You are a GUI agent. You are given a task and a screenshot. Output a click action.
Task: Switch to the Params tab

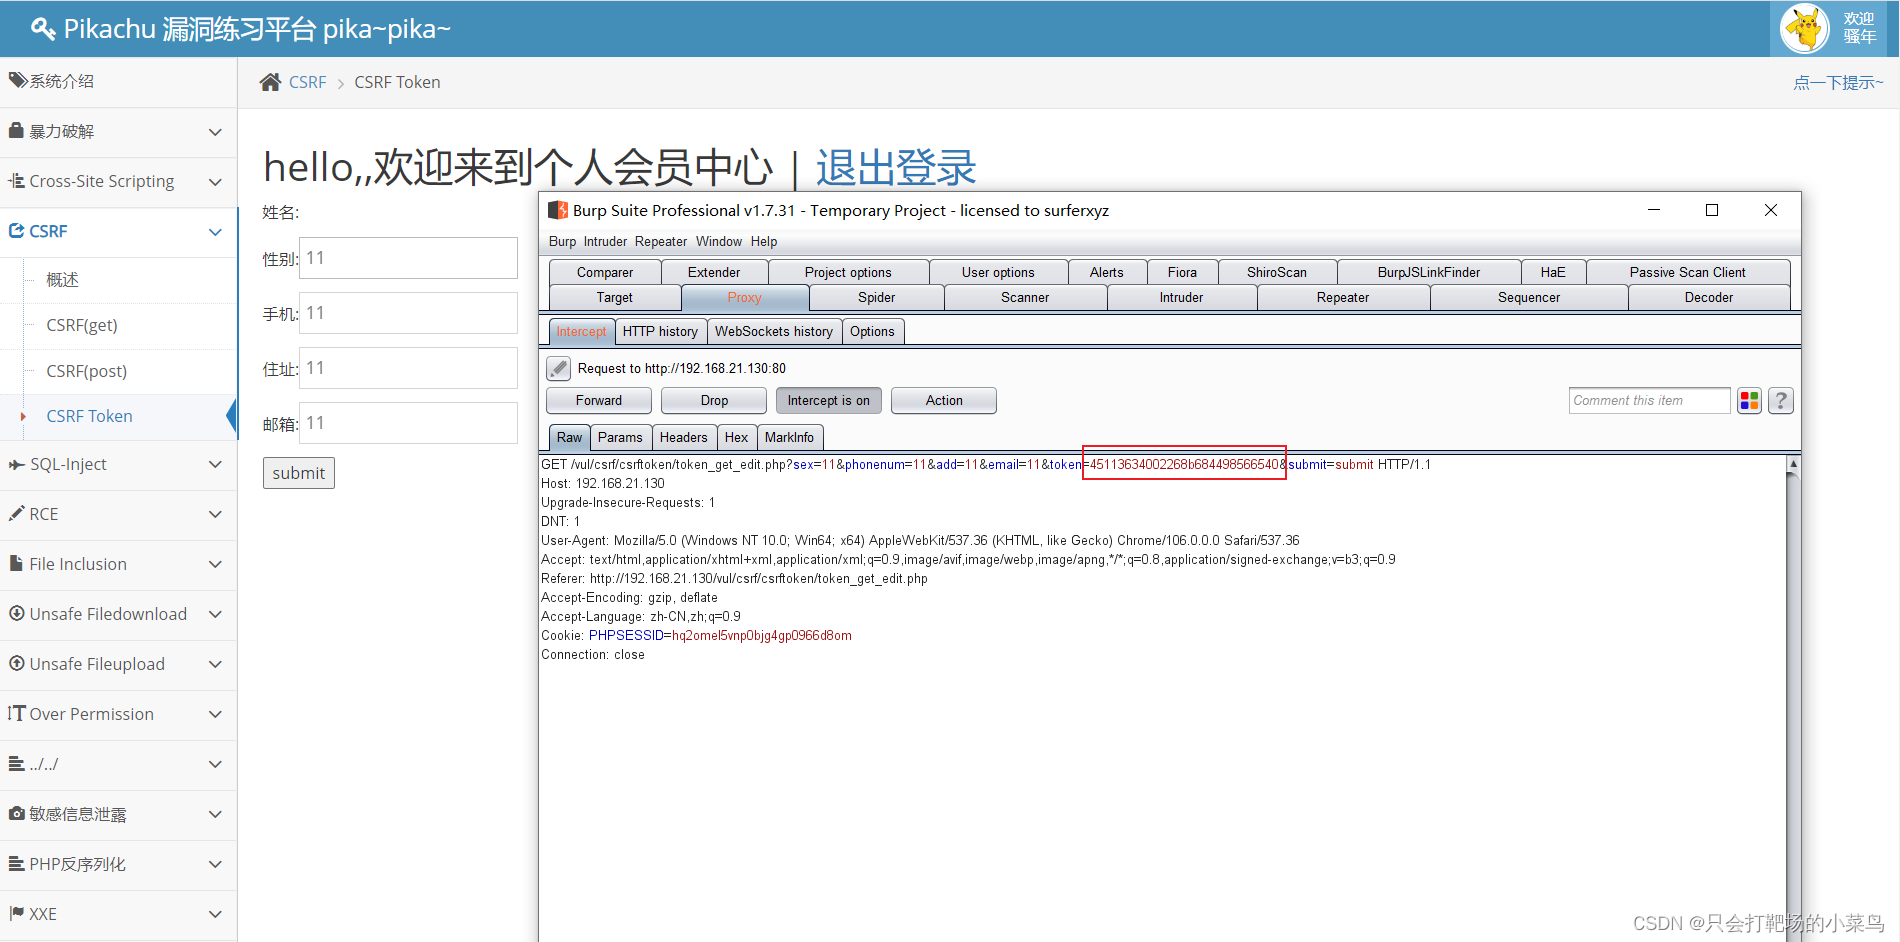point(620,438)
